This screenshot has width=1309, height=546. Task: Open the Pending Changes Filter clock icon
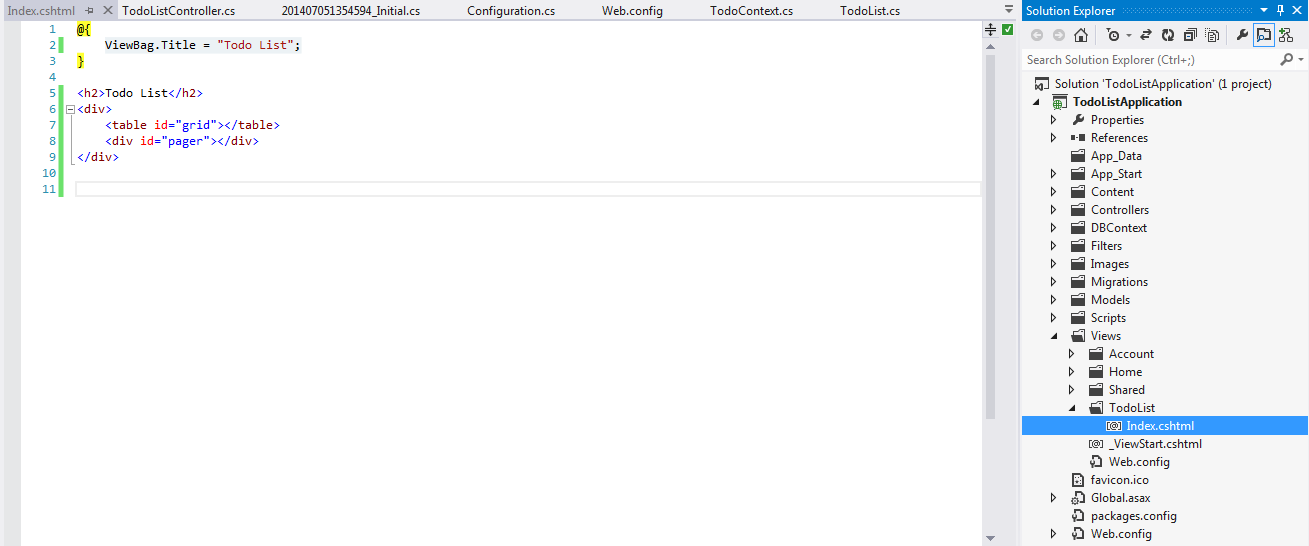point(1113,35)
